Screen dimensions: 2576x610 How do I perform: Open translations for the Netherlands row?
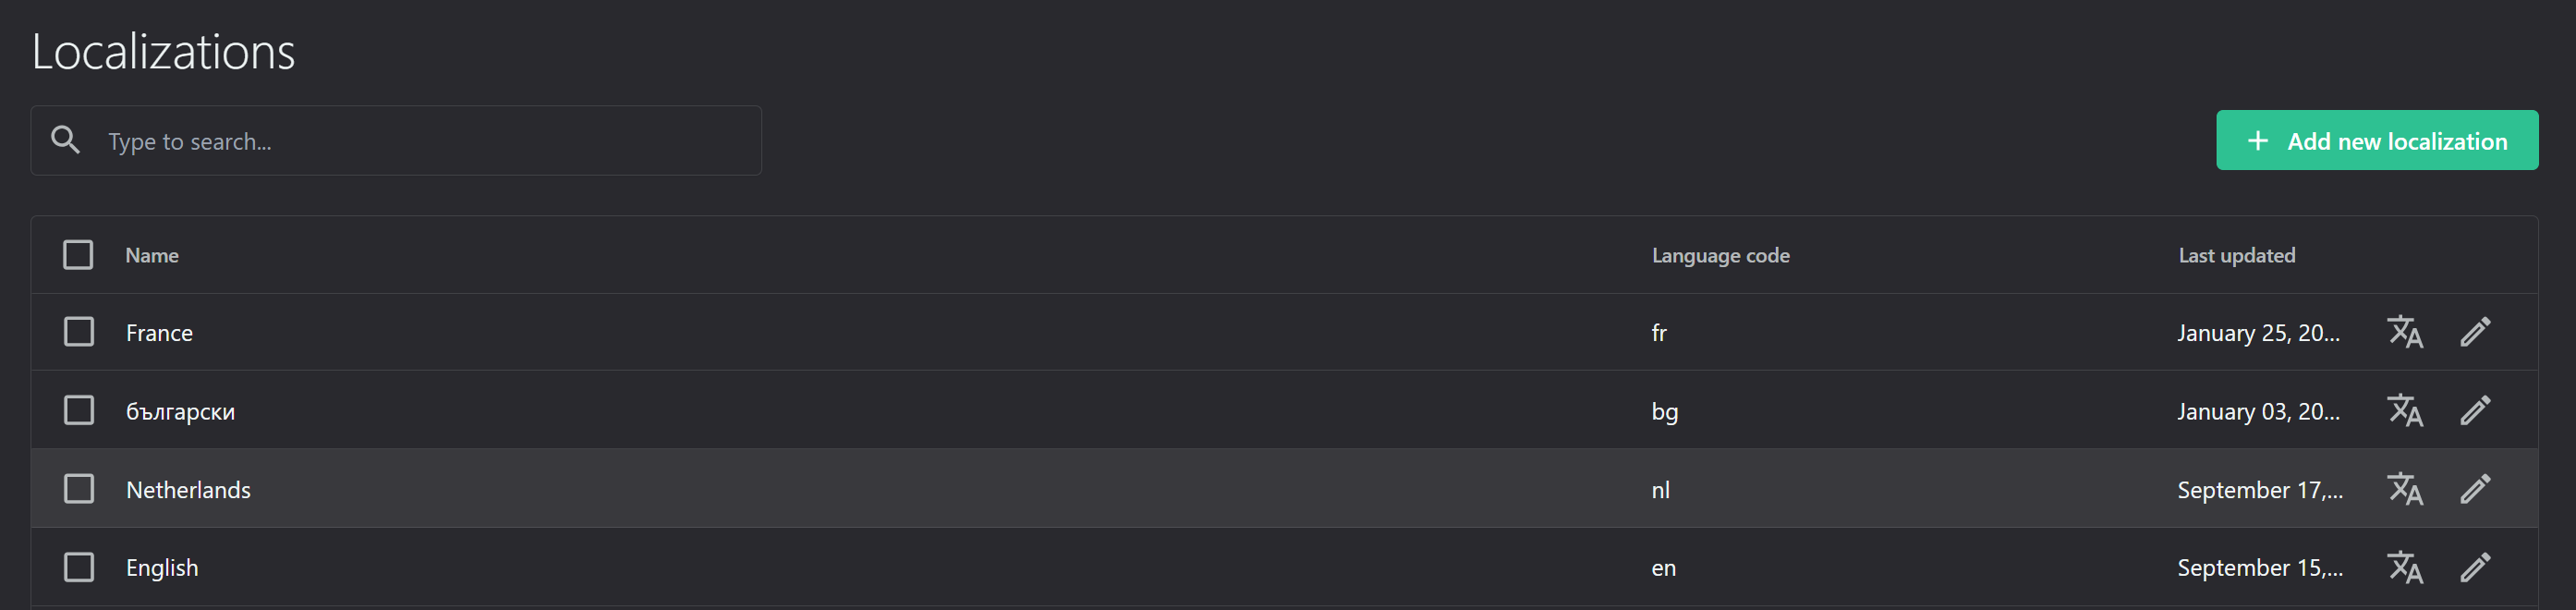(x=2405, y=489)
